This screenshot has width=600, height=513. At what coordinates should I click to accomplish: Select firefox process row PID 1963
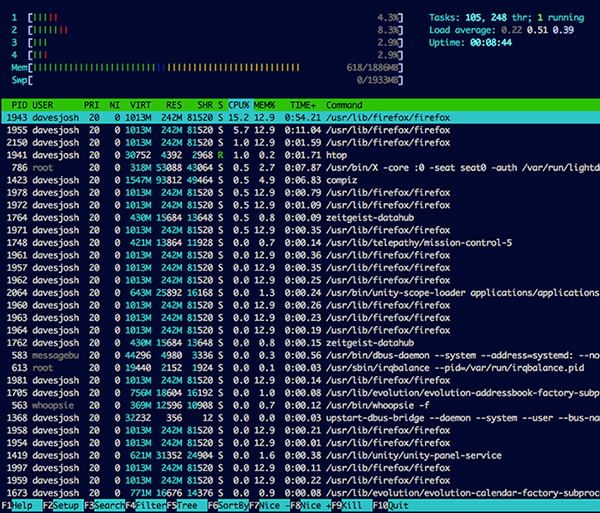coord(301,318)
